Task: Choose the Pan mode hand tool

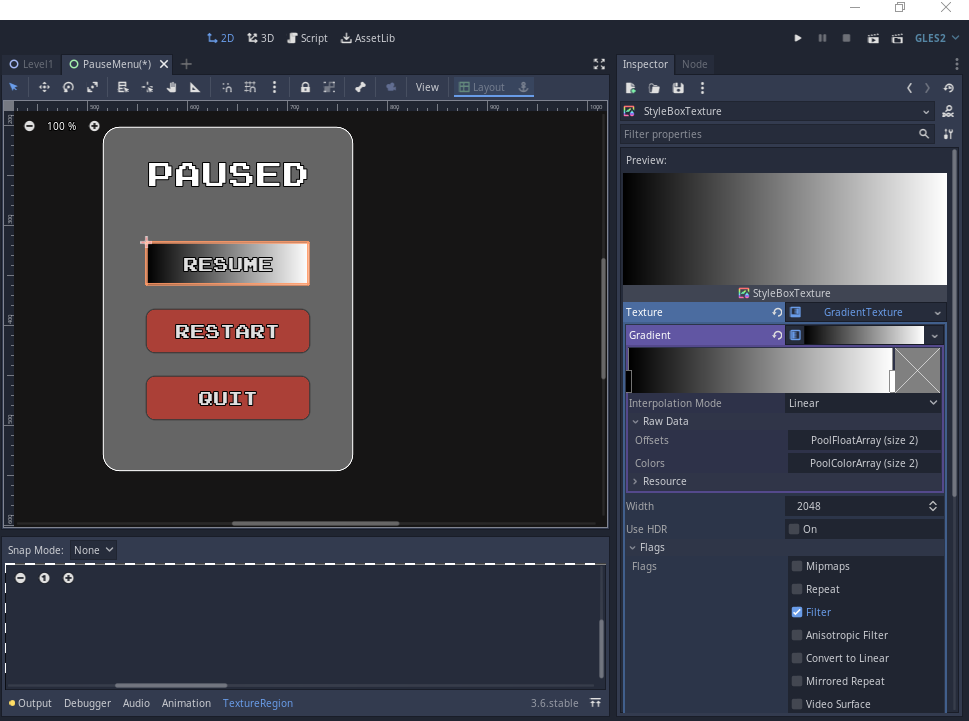Action: coord(171,87)
